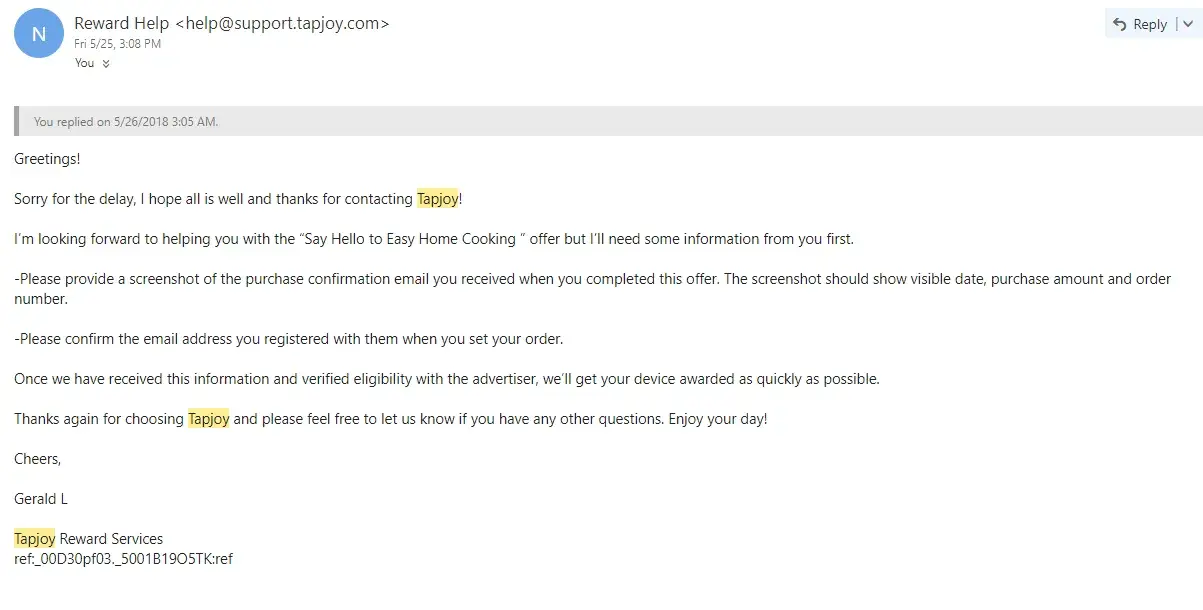Viewport: 1203px width, 610px height.
Task: Click highlighted Tapjoy in thanks for contacting line
Action: click(x=437, y=199)
